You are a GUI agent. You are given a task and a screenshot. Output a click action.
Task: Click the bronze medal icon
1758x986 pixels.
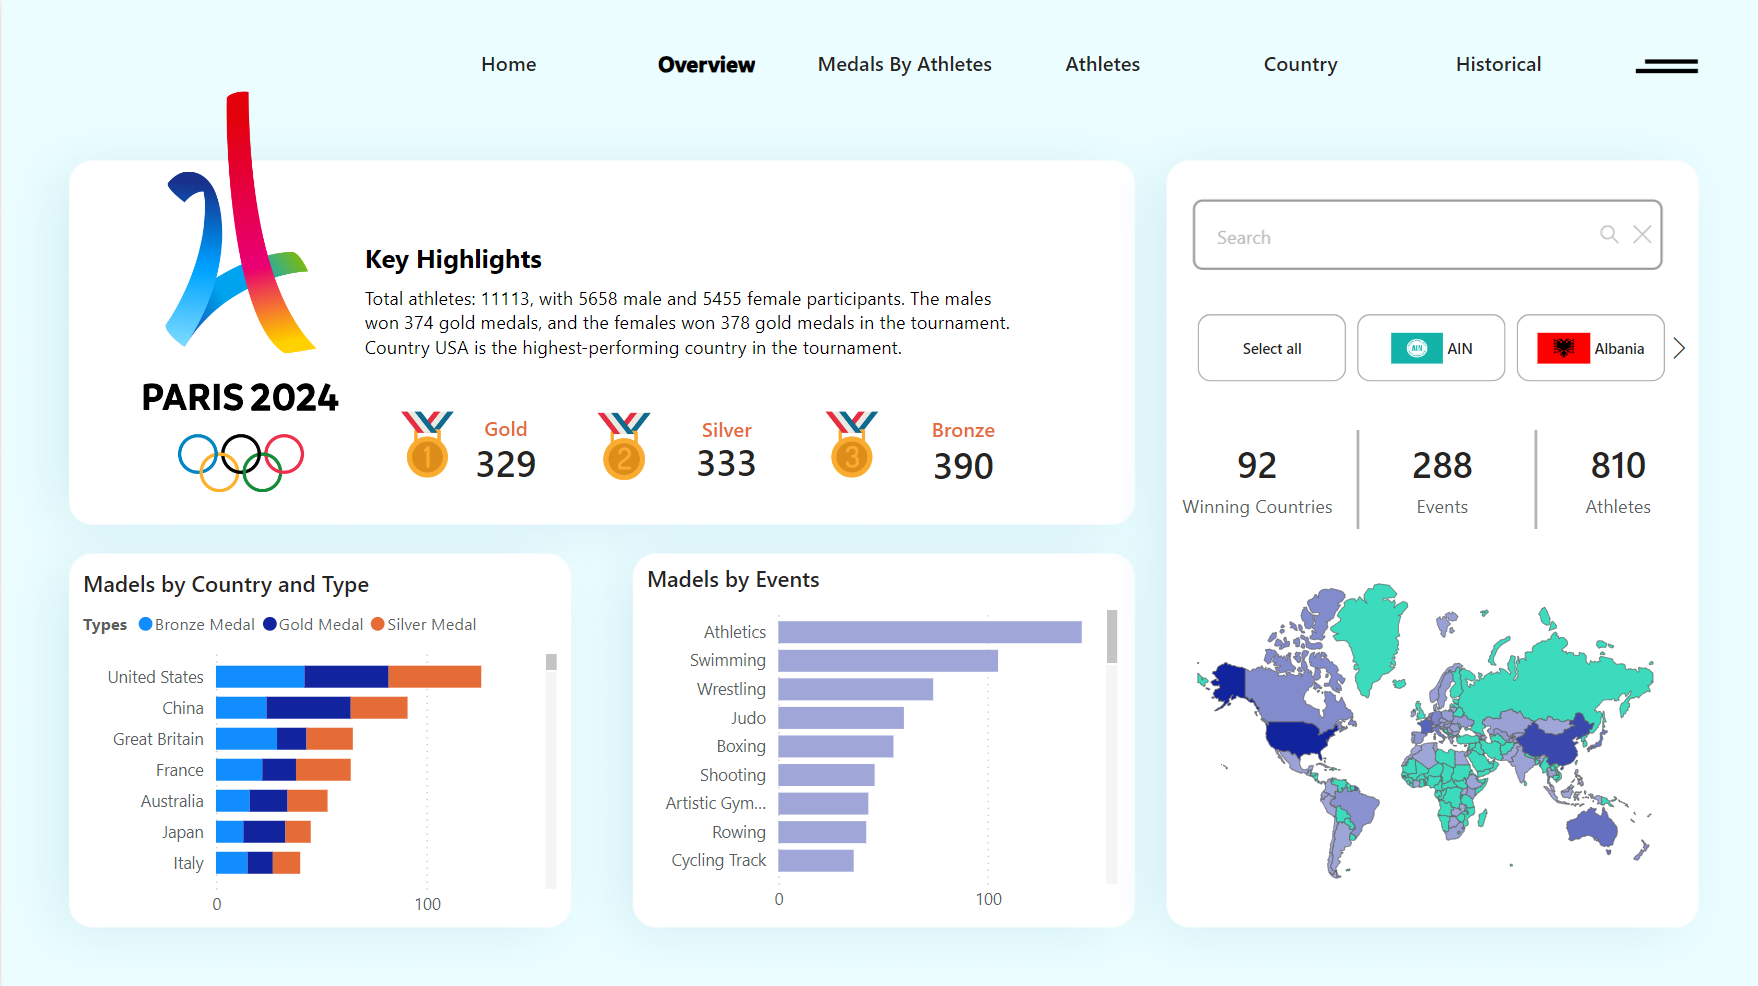pos(852,445)
